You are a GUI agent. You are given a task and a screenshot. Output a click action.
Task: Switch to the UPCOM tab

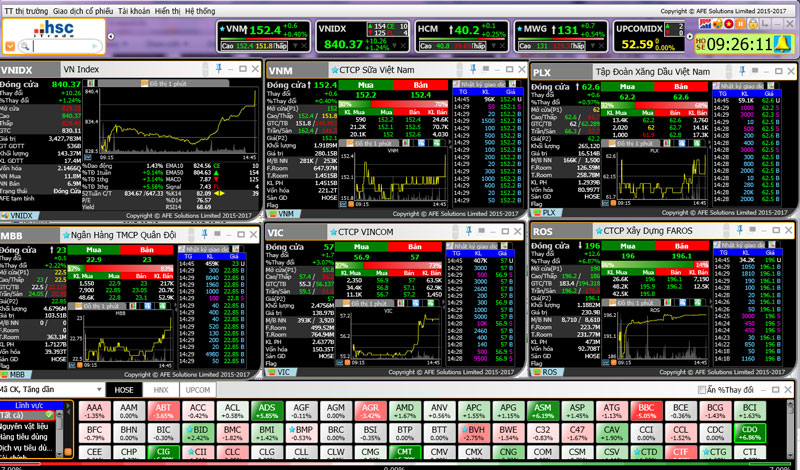coord(198,390)
